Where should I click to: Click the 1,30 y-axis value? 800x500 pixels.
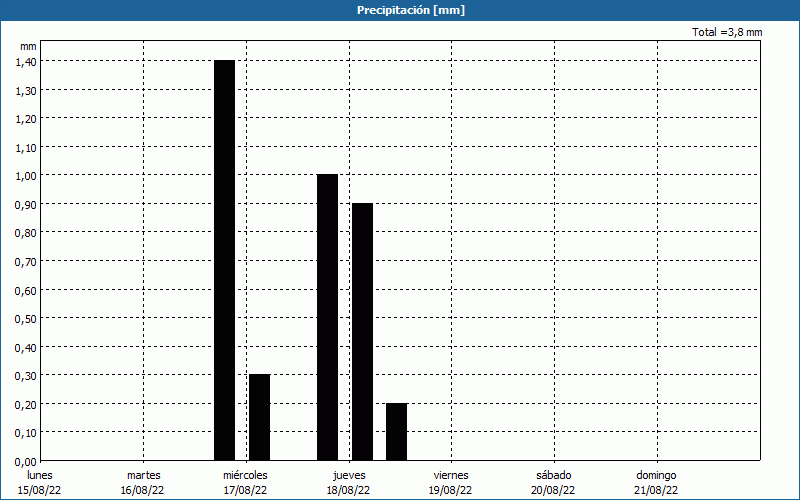coord(26,90)
